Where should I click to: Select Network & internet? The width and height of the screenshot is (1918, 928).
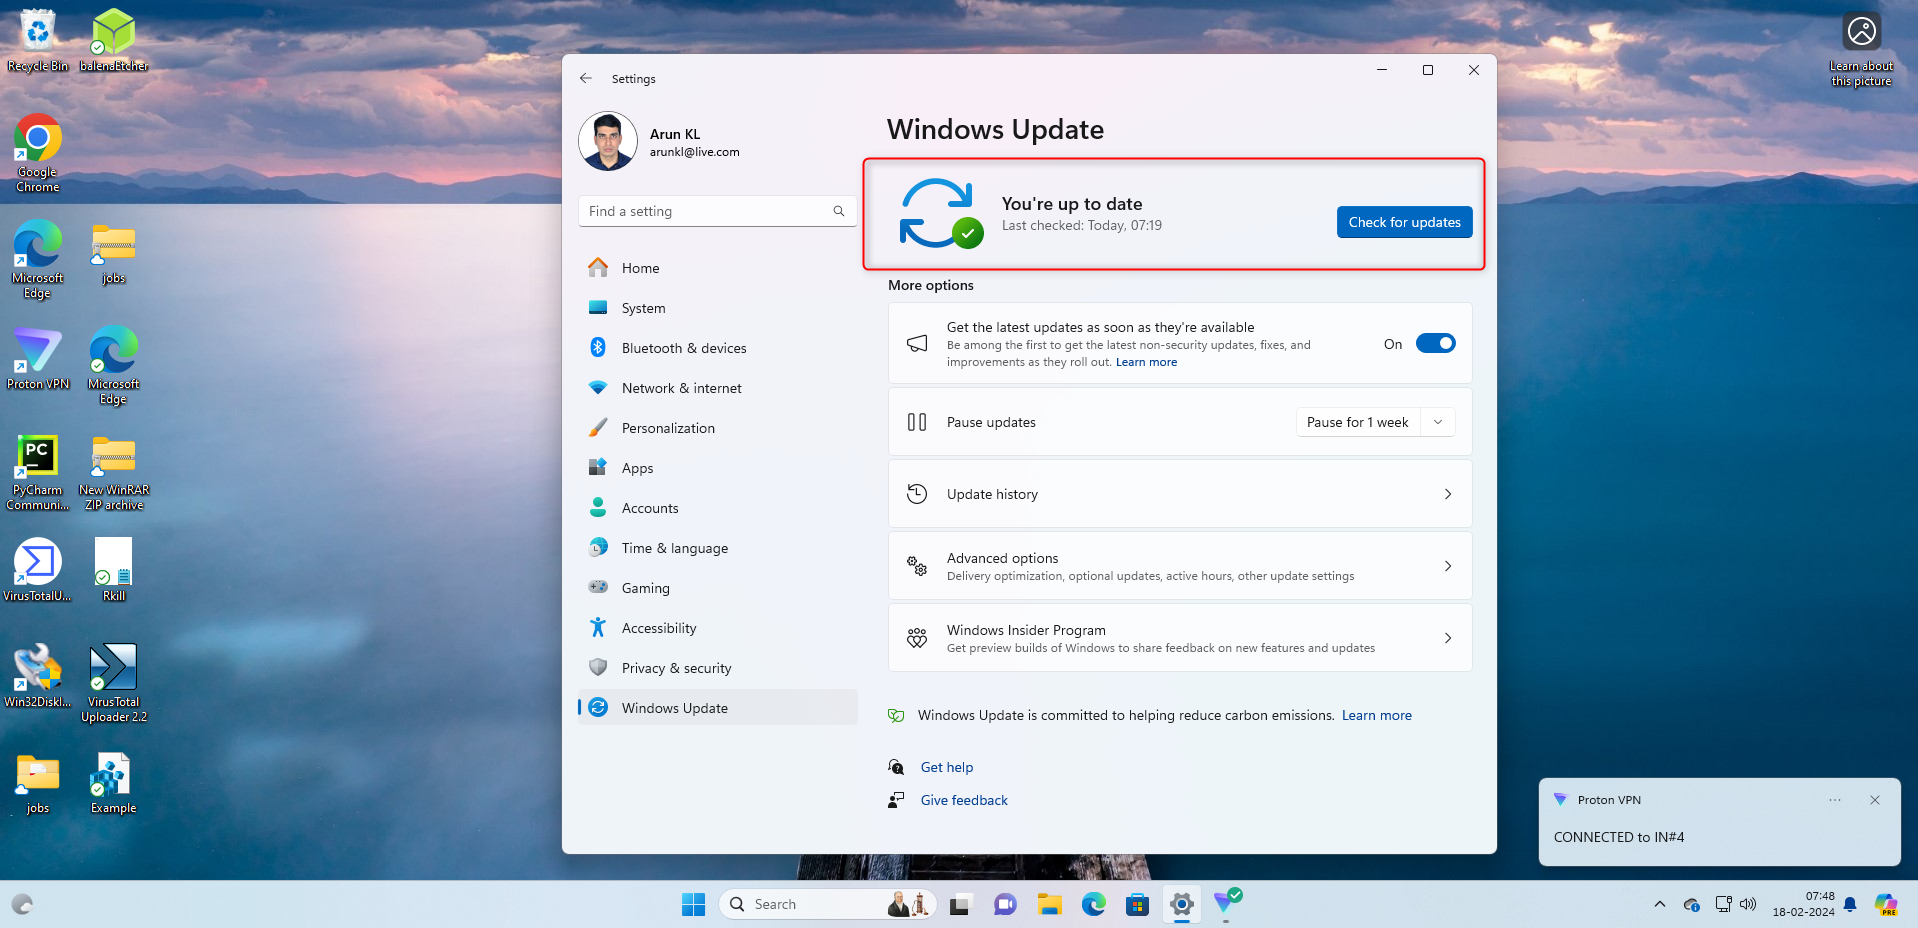(717, 388)
